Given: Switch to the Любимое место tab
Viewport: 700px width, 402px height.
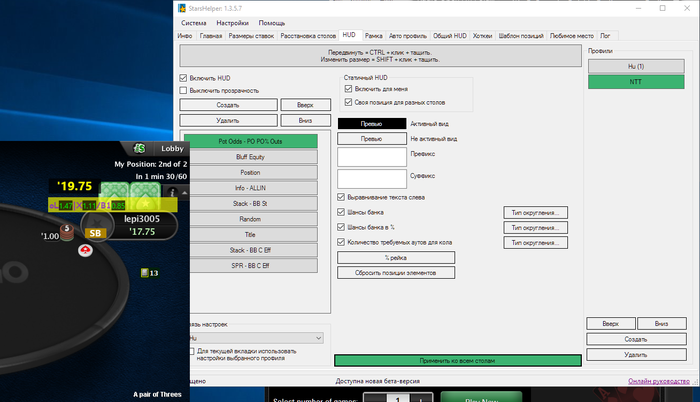Looking at the screenshot, I should pyautogui.click(x=571, y=36).
